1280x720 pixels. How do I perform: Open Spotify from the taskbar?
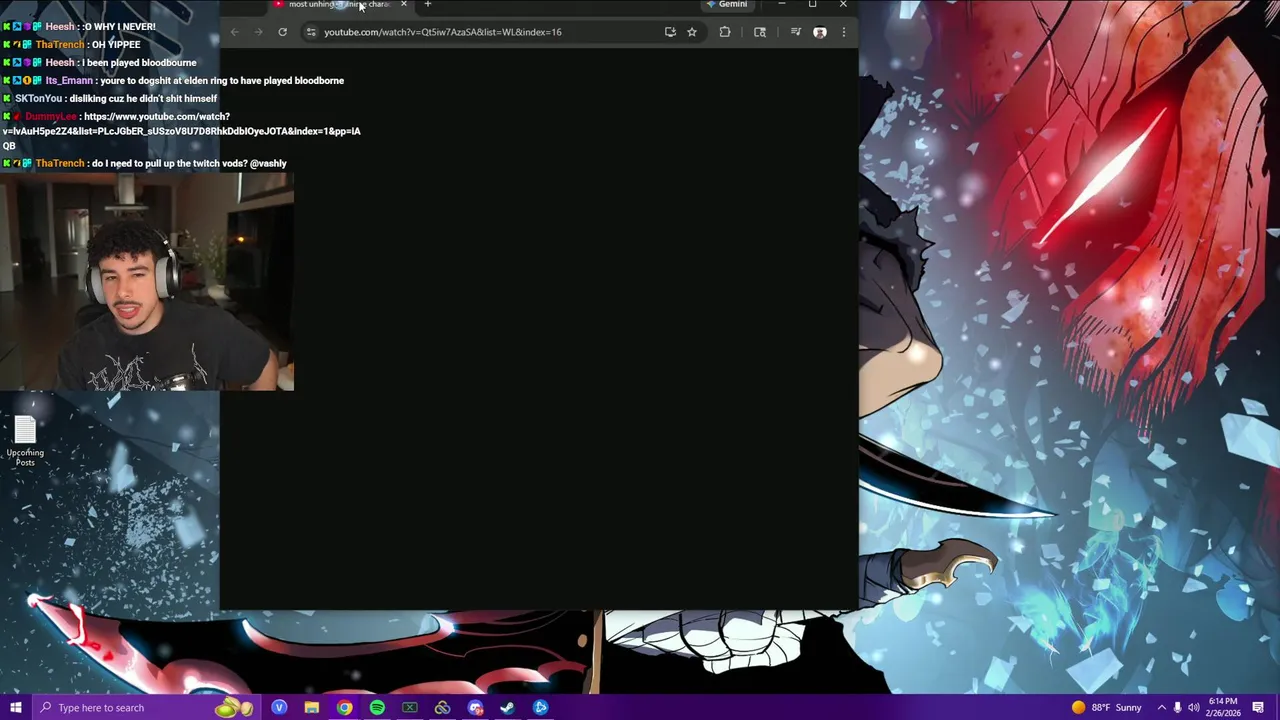pyautogui.click(x=377, y=708)
